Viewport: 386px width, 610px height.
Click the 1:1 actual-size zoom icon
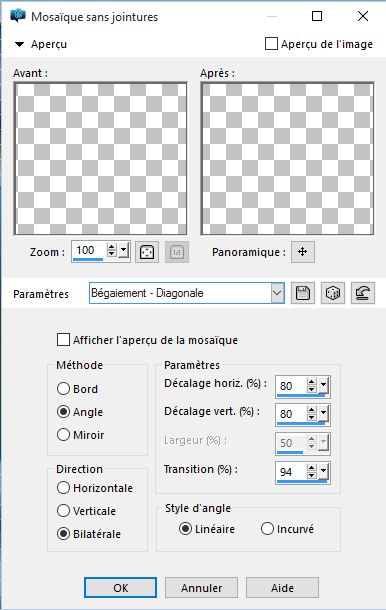click(177, 252)
